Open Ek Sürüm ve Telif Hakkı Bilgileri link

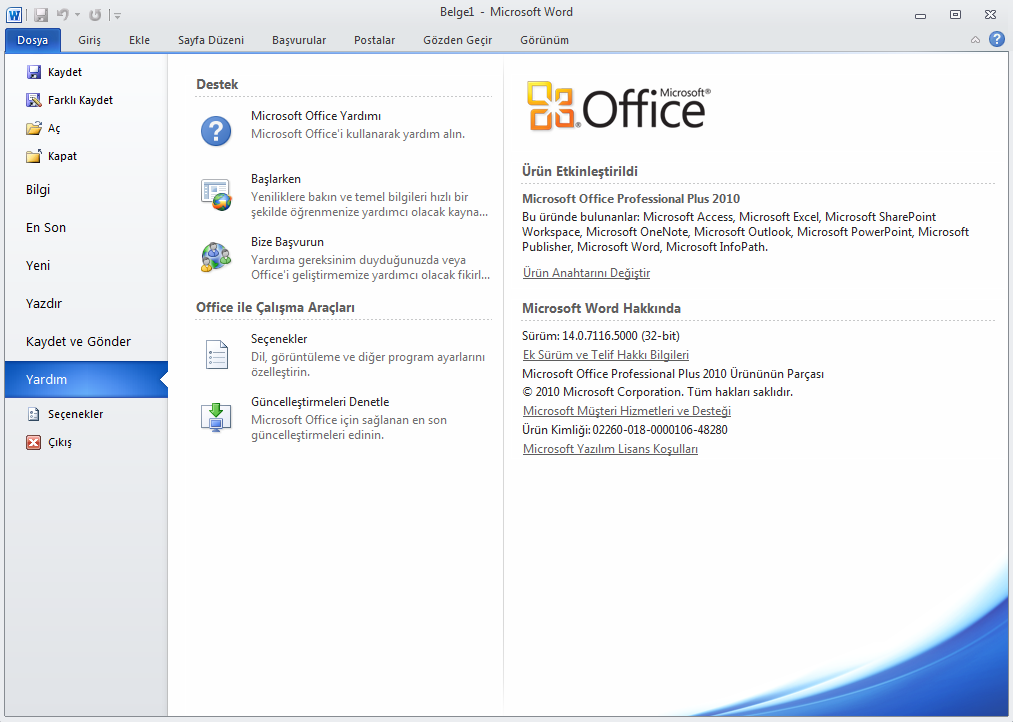coord(605,355)
